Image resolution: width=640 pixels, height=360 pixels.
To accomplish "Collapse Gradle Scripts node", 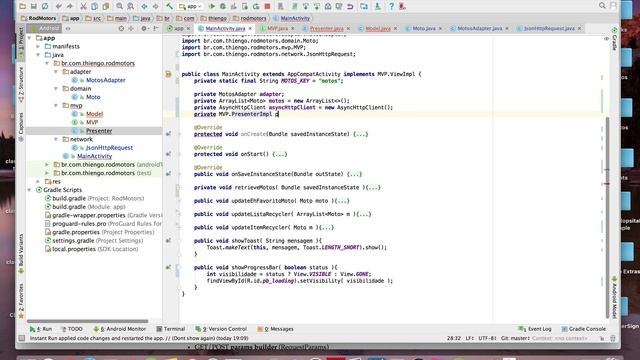I will [x=29, y=190].
